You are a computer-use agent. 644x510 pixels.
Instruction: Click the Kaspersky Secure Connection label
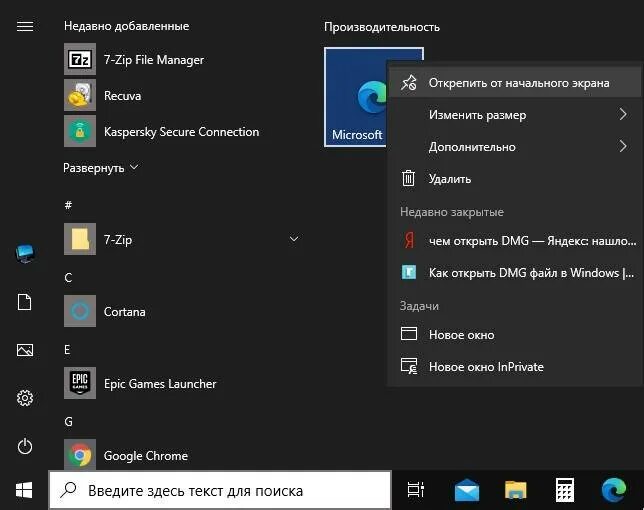point(182,132)
